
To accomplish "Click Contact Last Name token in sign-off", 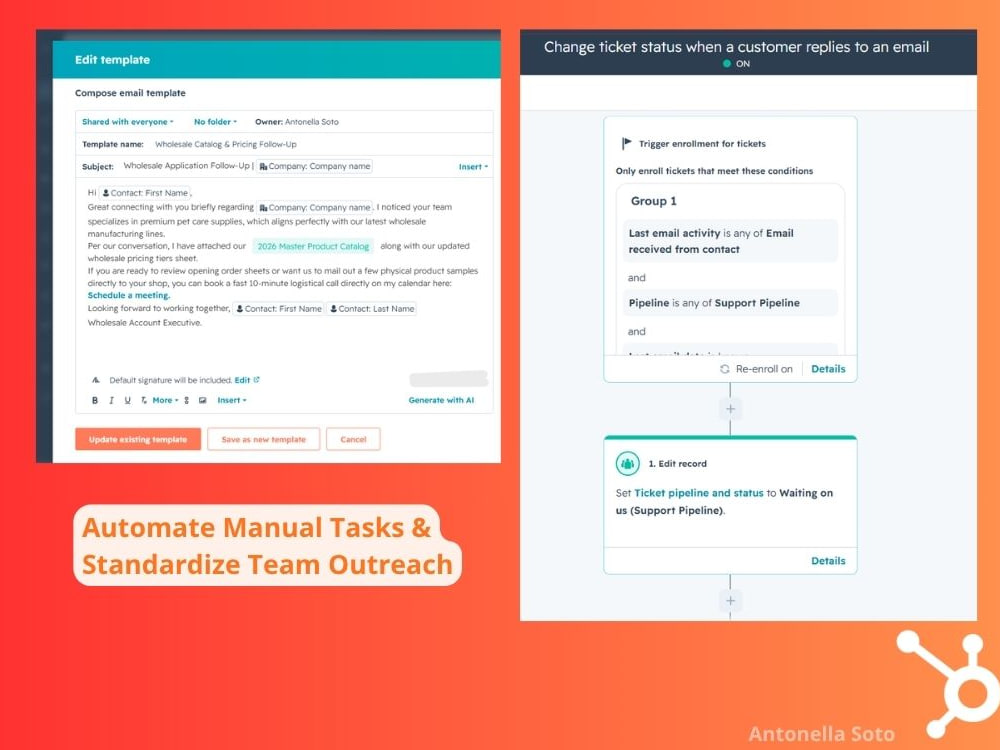I will click(x=372, y=309).
